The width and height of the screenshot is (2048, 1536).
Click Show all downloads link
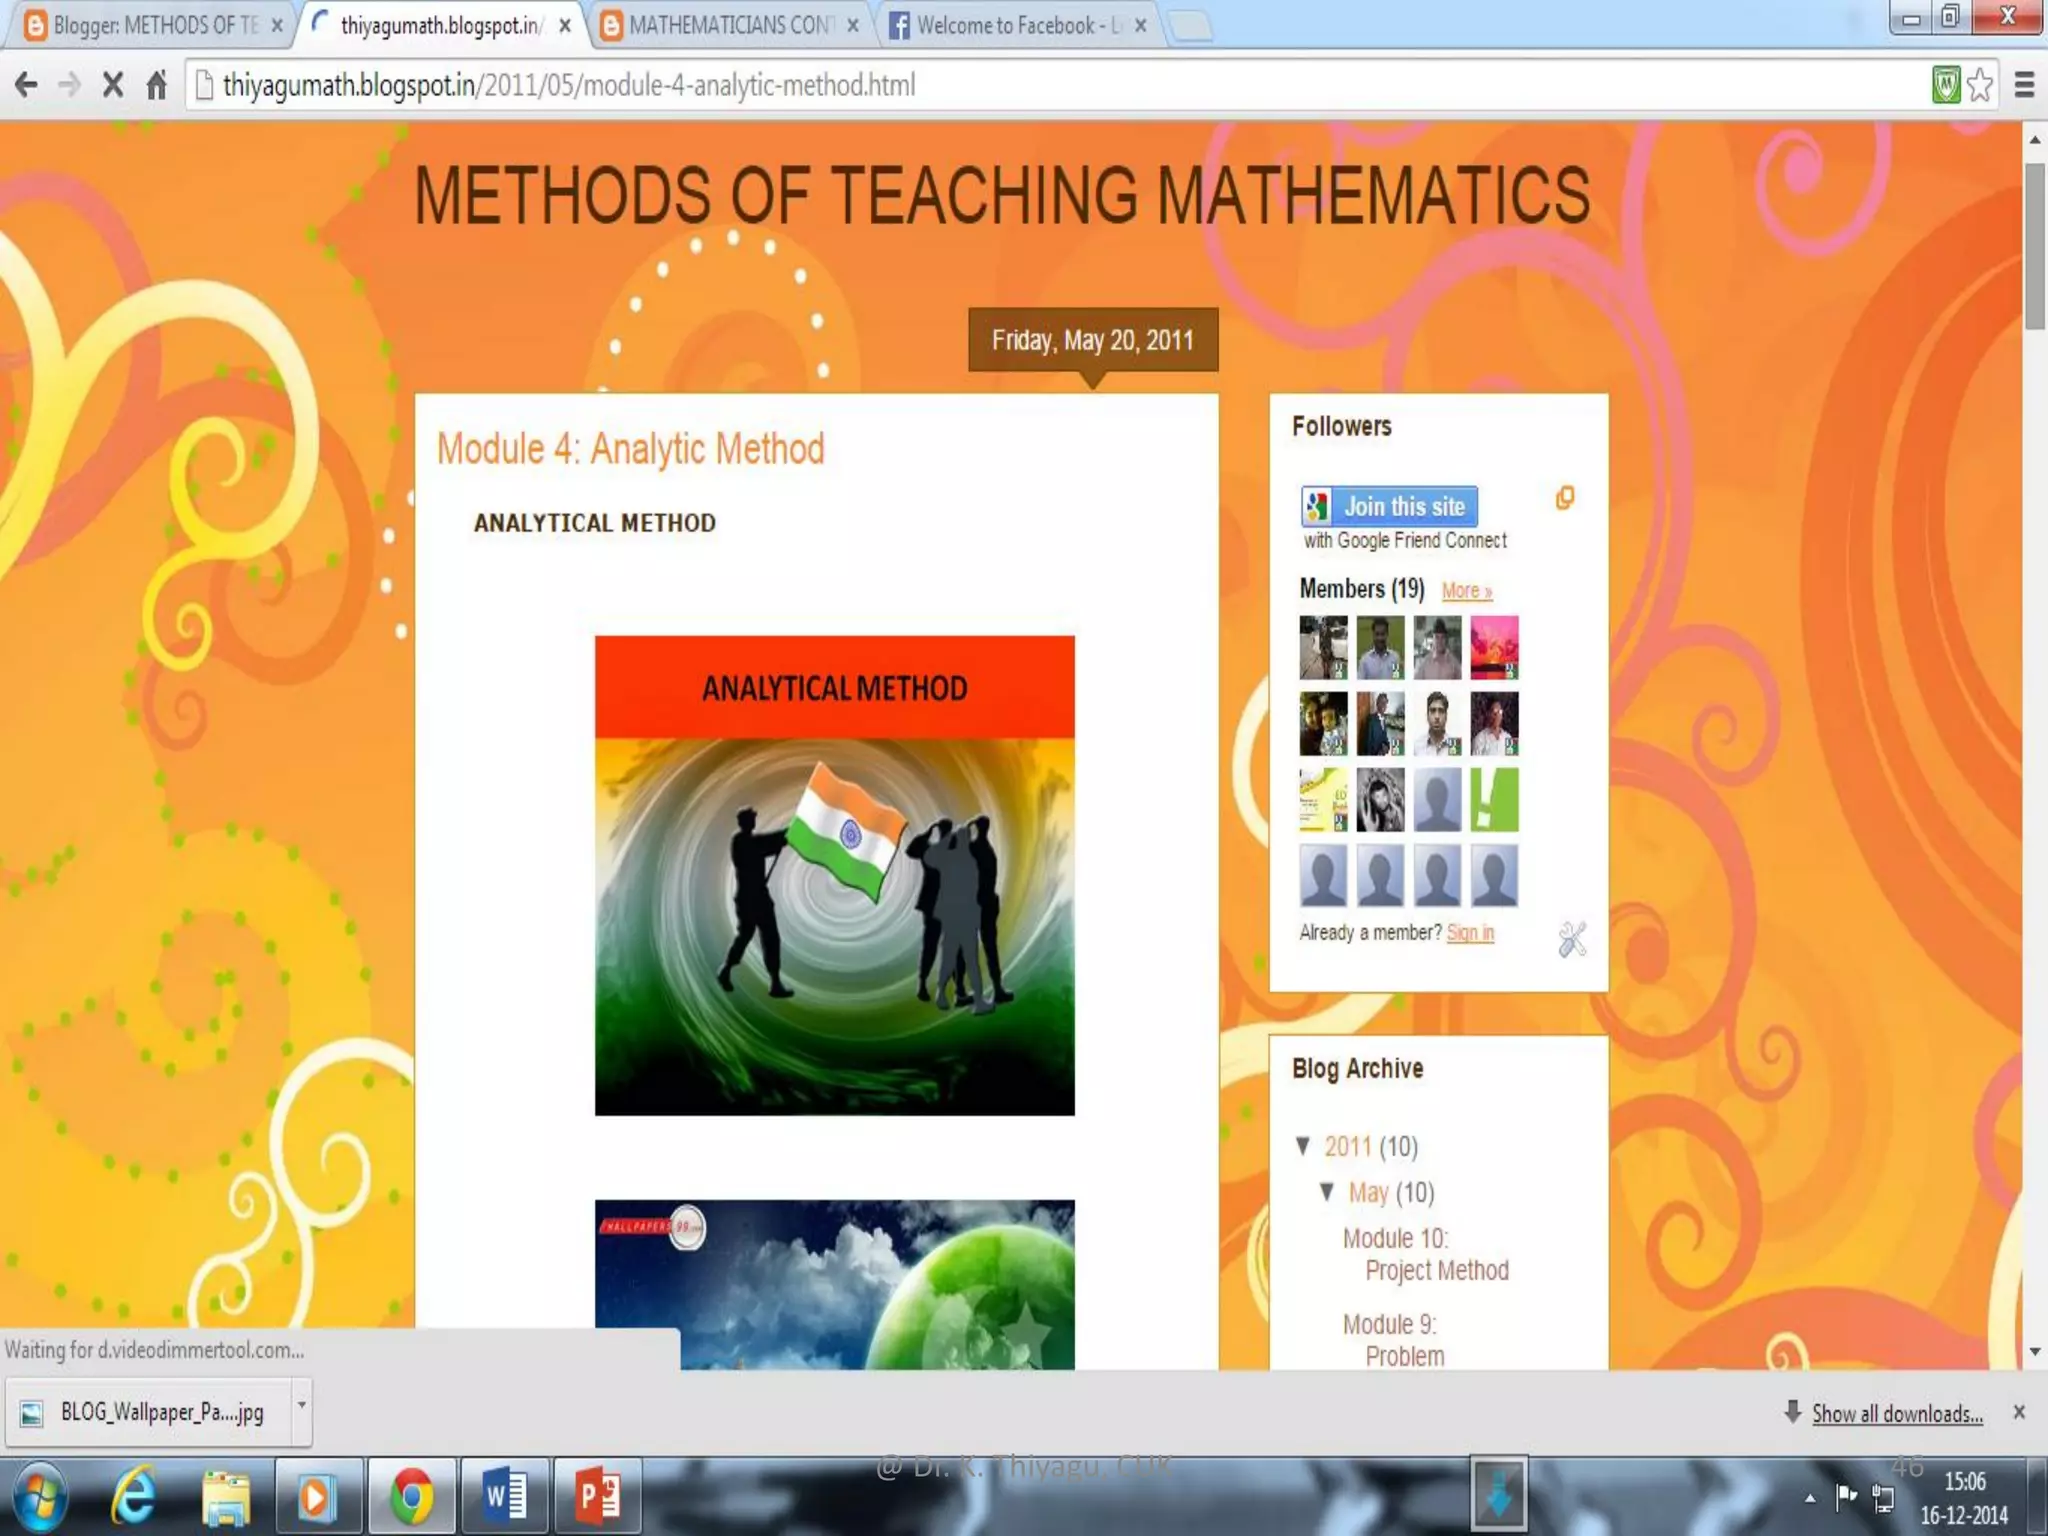(1897, 1413)
